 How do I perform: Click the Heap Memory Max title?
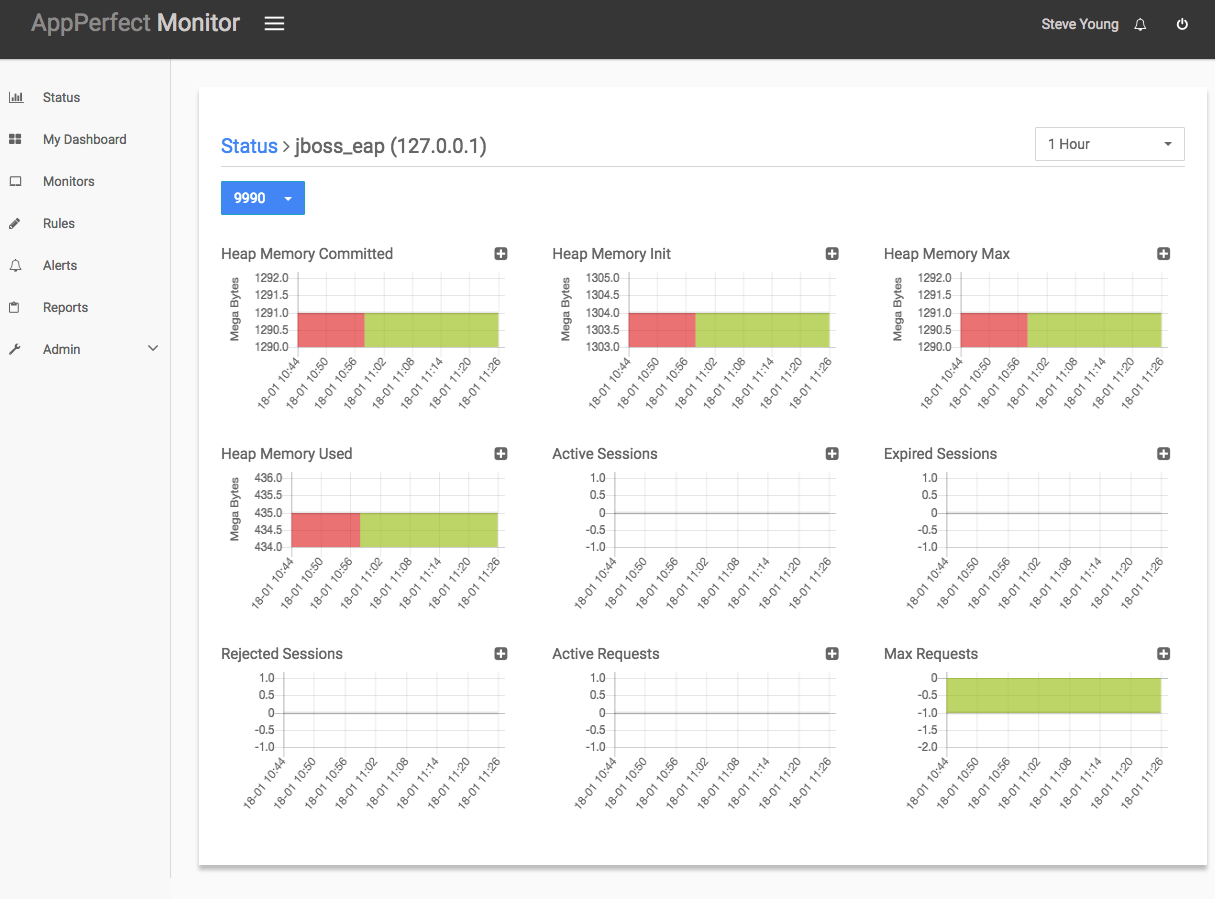click(947, 254)
